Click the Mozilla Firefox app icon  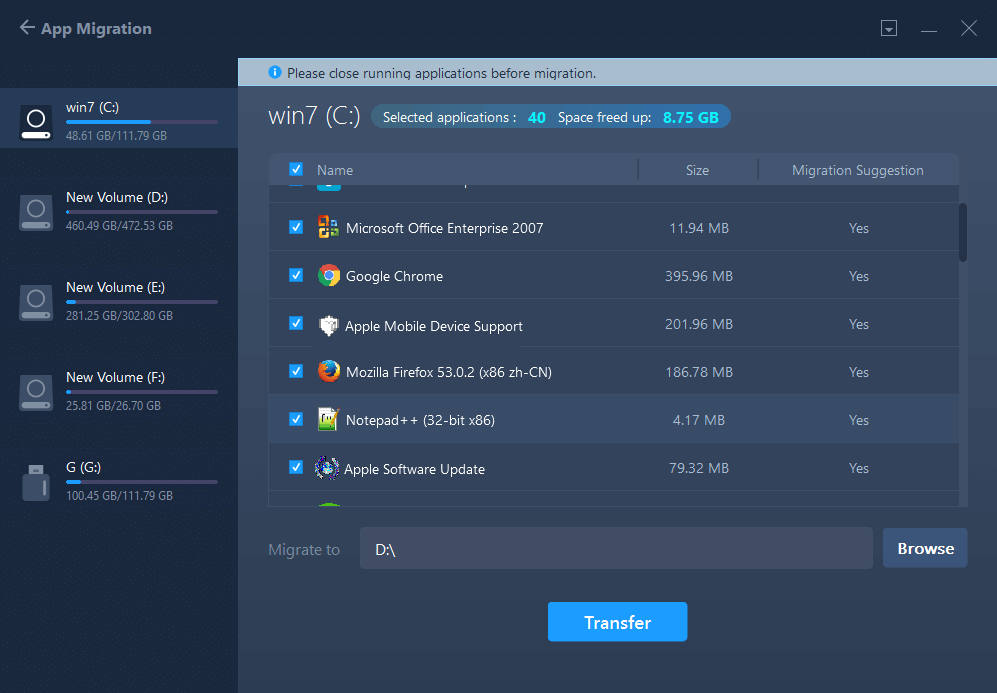pos(329,371)
